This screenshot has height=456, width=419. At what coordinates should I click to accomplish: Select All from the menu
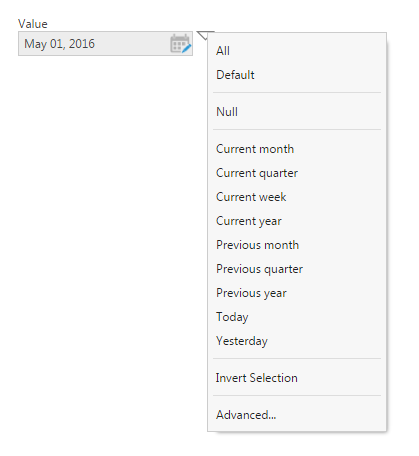coord(297,51)
